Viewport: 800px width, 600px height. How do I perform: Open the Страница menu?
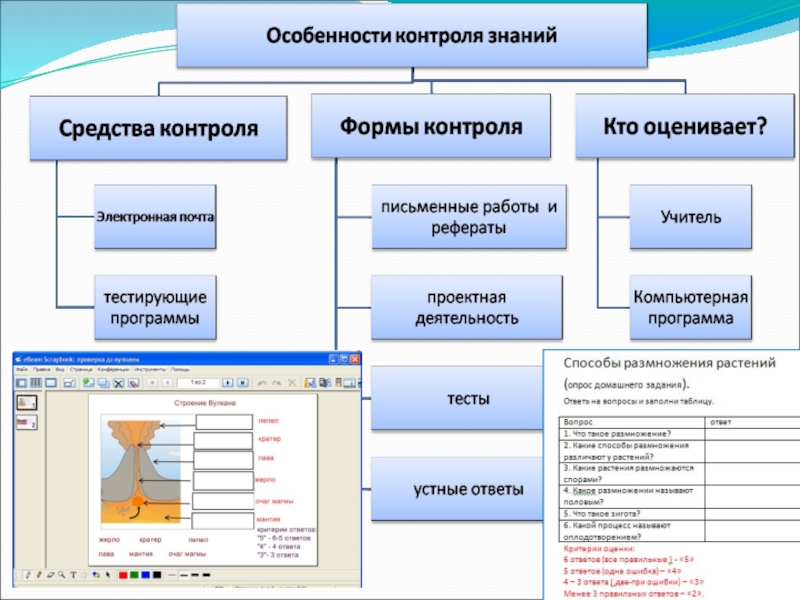click(x=81, y=369)
